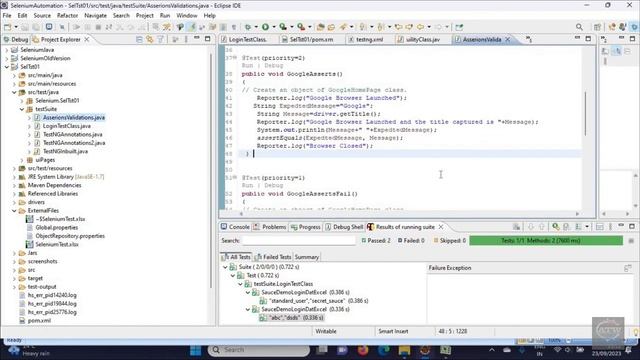
Task: Open the testng.xml editor tab
Action: point(366,39)
